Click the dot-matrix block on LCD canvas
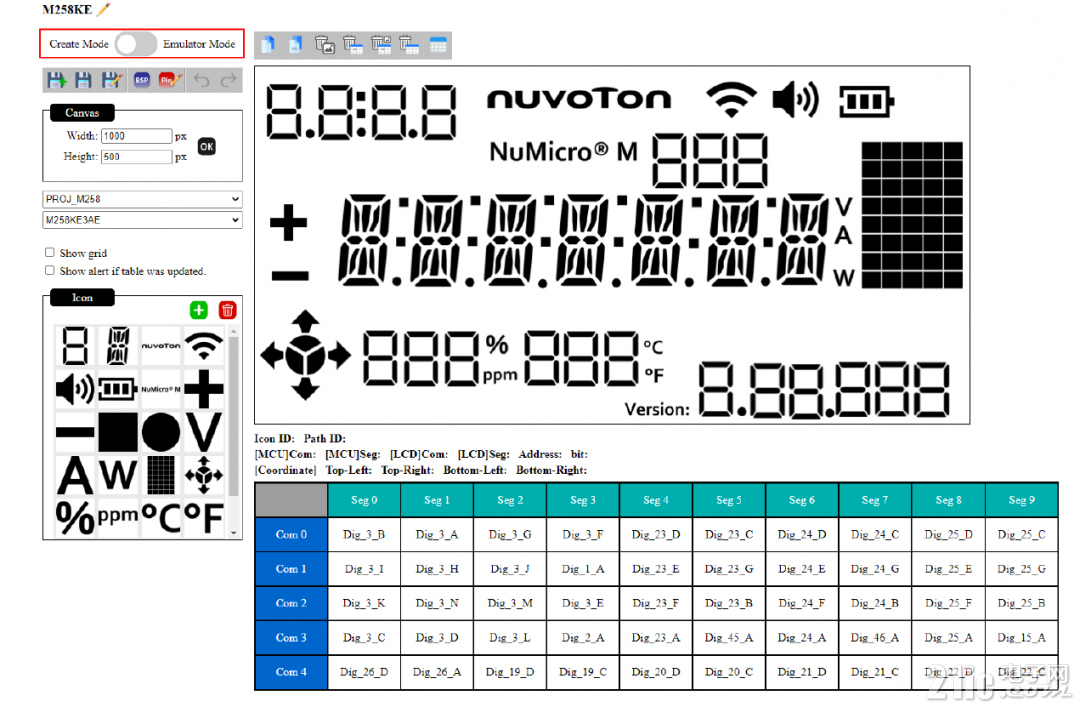Image resolution: width=1080 pixels, height=707 pixels. coord(912,215)
